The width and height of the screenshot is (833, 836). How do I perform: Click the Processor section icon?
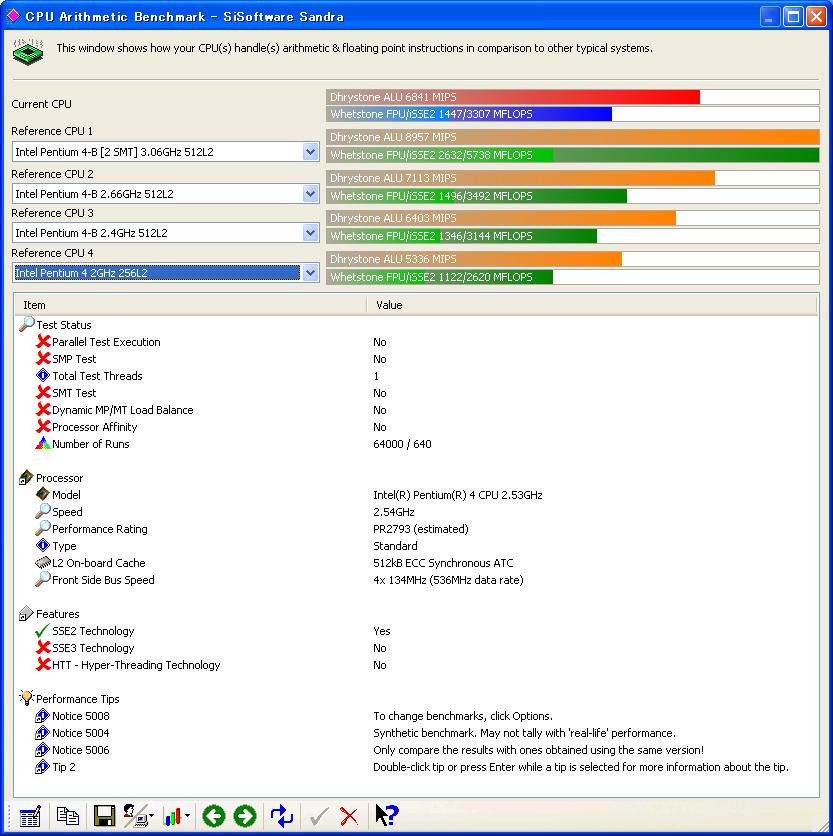pos(26,477)
